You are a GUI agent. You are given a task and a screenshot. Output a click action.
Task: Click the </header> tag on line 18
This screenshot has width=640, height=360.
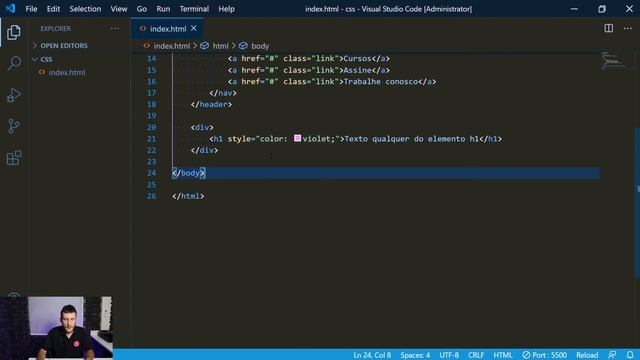coord(211,104)
